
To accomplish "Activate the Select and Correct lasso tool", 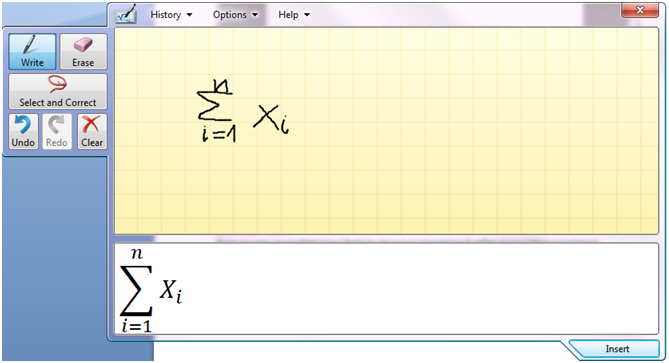I will click(58, 91).
